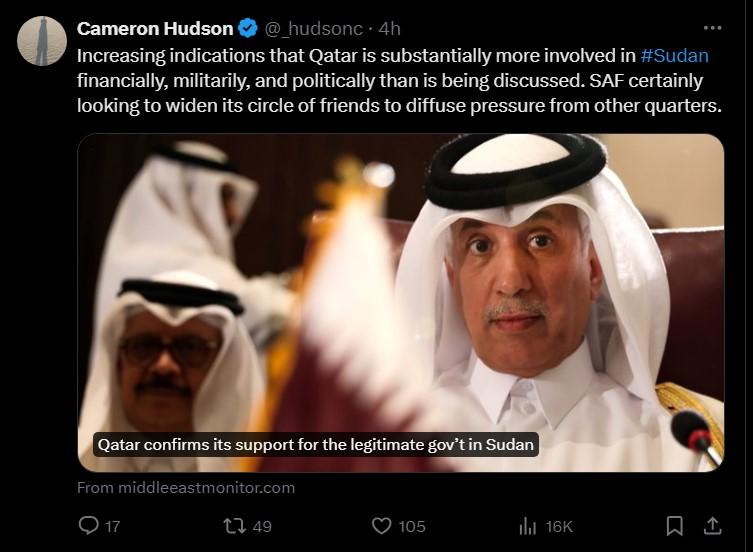Viewport: 753px width, 552px height.
Task: Repost the tweet with the arrows icon
Action: pyautogui.click(x=235, y=526)
